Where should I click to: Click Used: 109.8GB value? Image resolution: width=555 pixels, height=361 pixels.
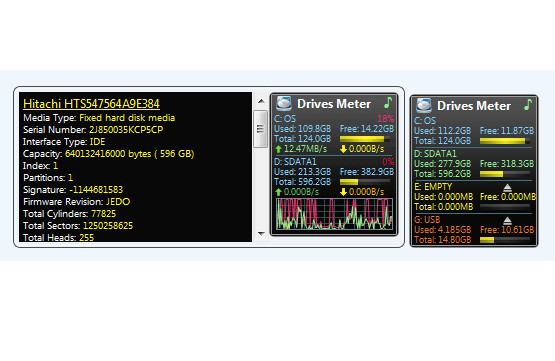pyautogui.click(x=302, y=129)
